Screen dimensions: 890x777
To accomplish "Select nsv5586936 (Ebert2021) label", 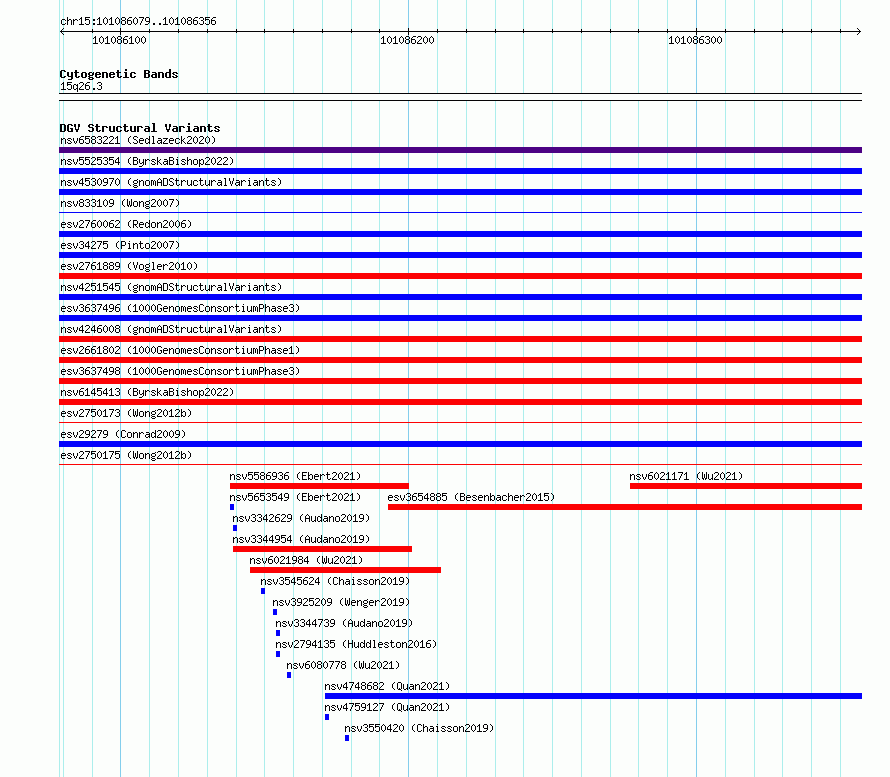I will (295, 476).
